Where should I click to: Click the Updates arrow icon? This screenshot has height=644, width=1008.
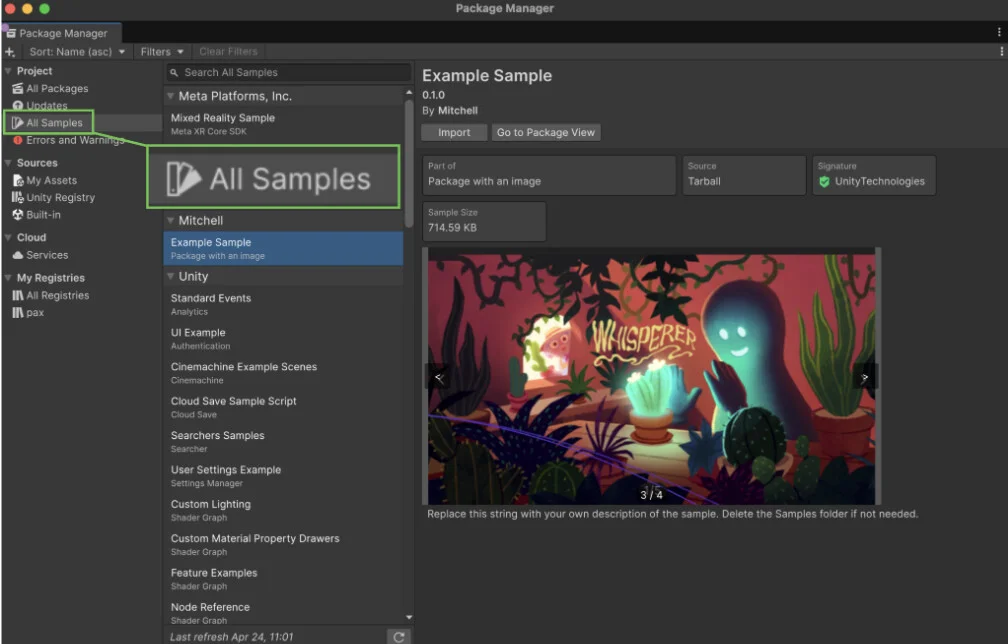pyautogui.click(x=18, y=105)
